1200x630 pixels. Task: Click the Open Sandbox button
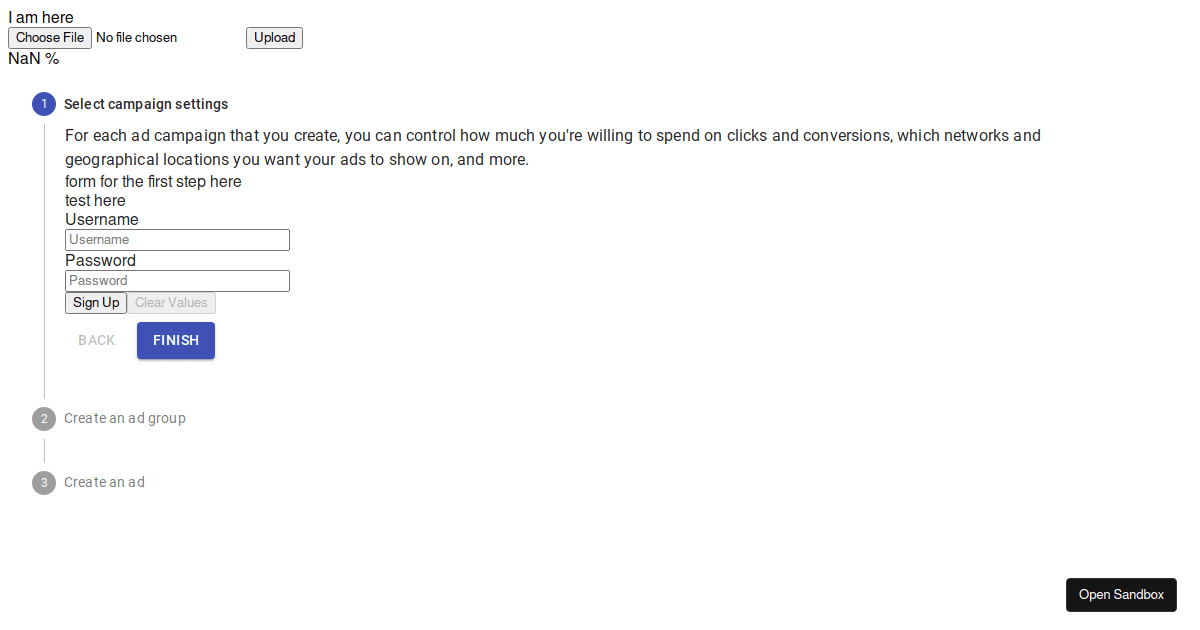coord(1121,595)
